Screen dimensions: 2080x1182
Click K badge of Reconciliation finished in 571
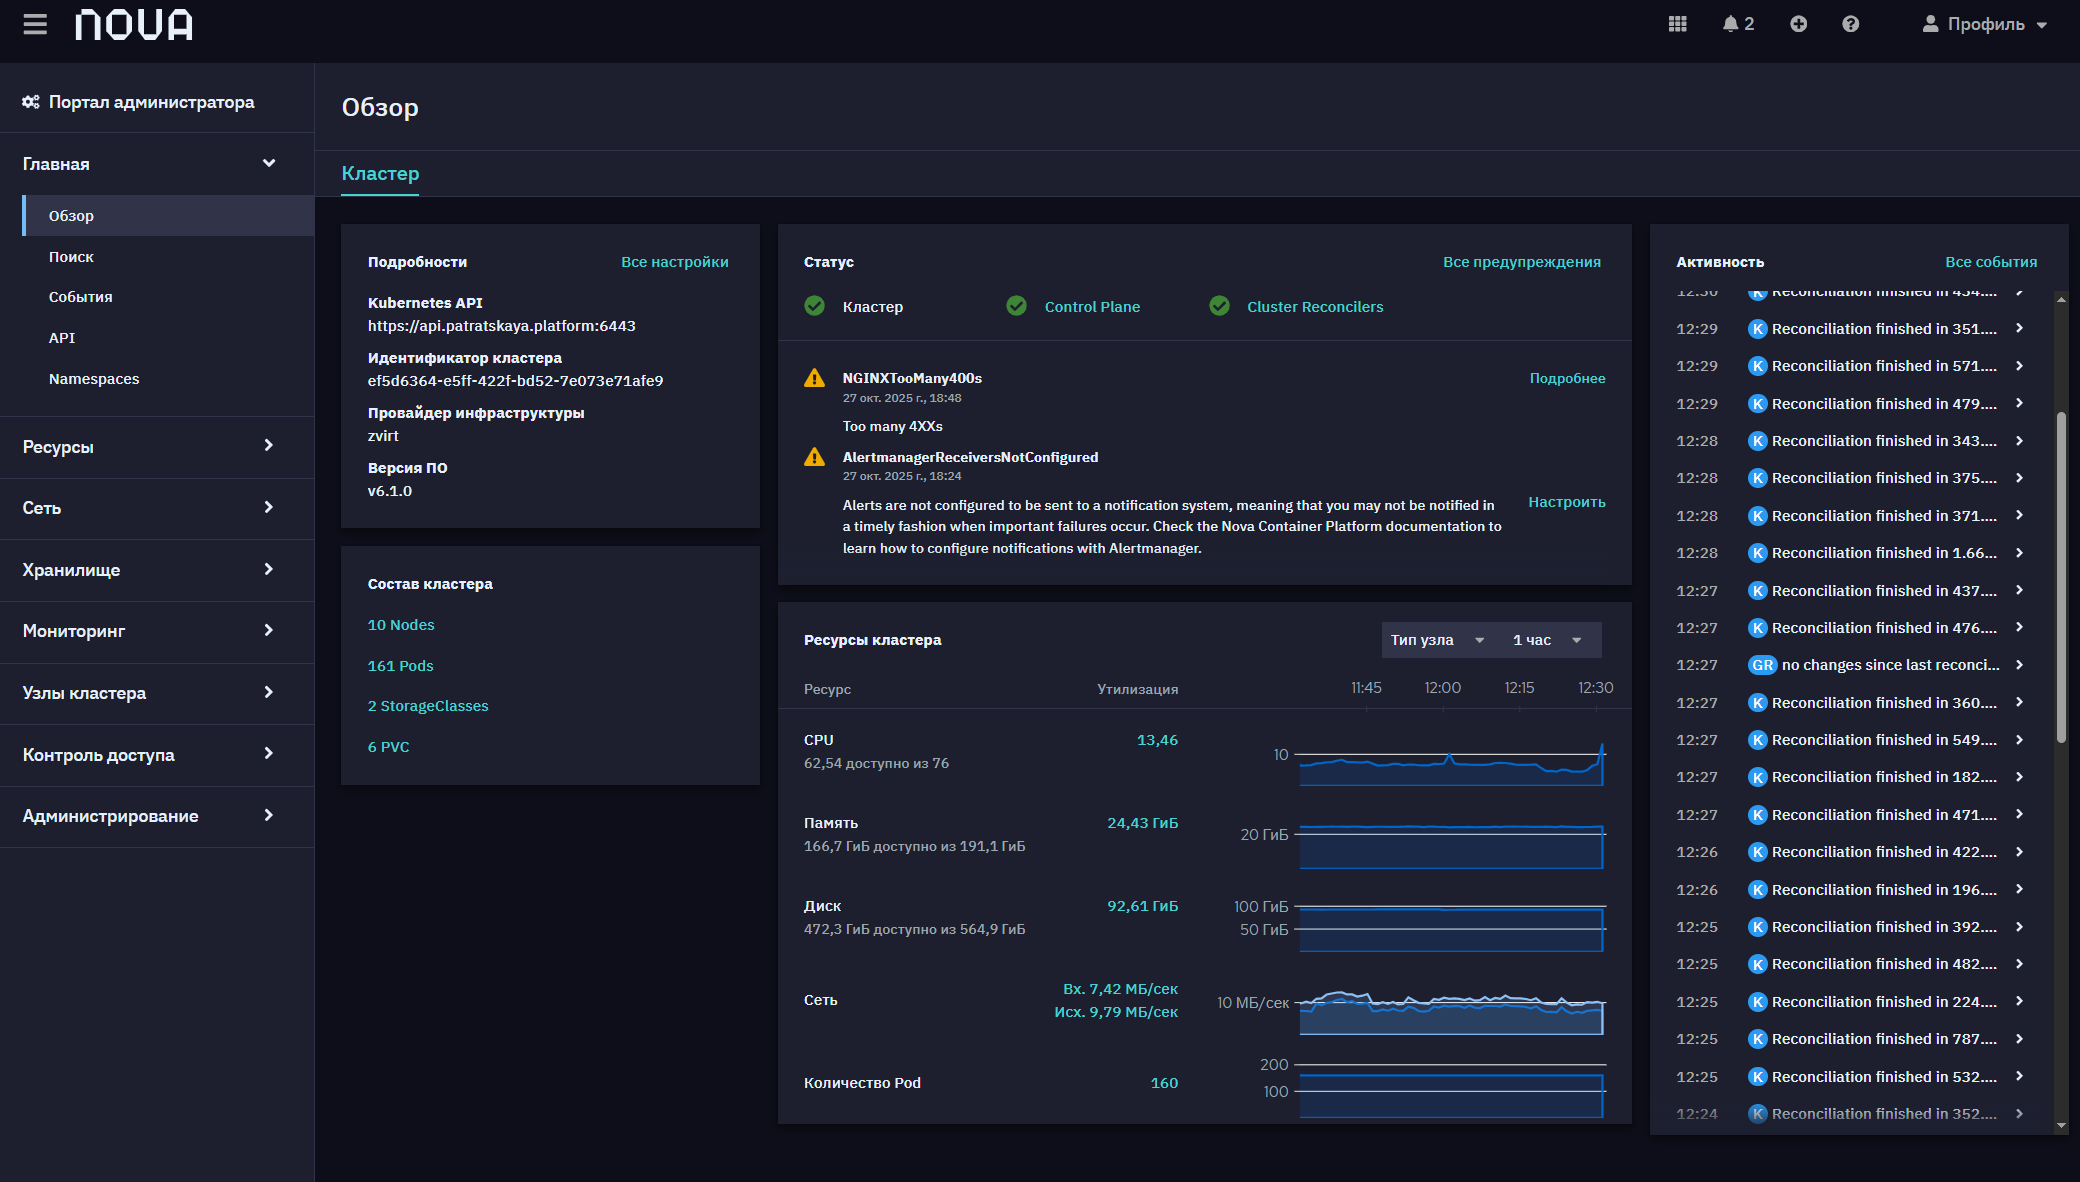pos(1757,366)
